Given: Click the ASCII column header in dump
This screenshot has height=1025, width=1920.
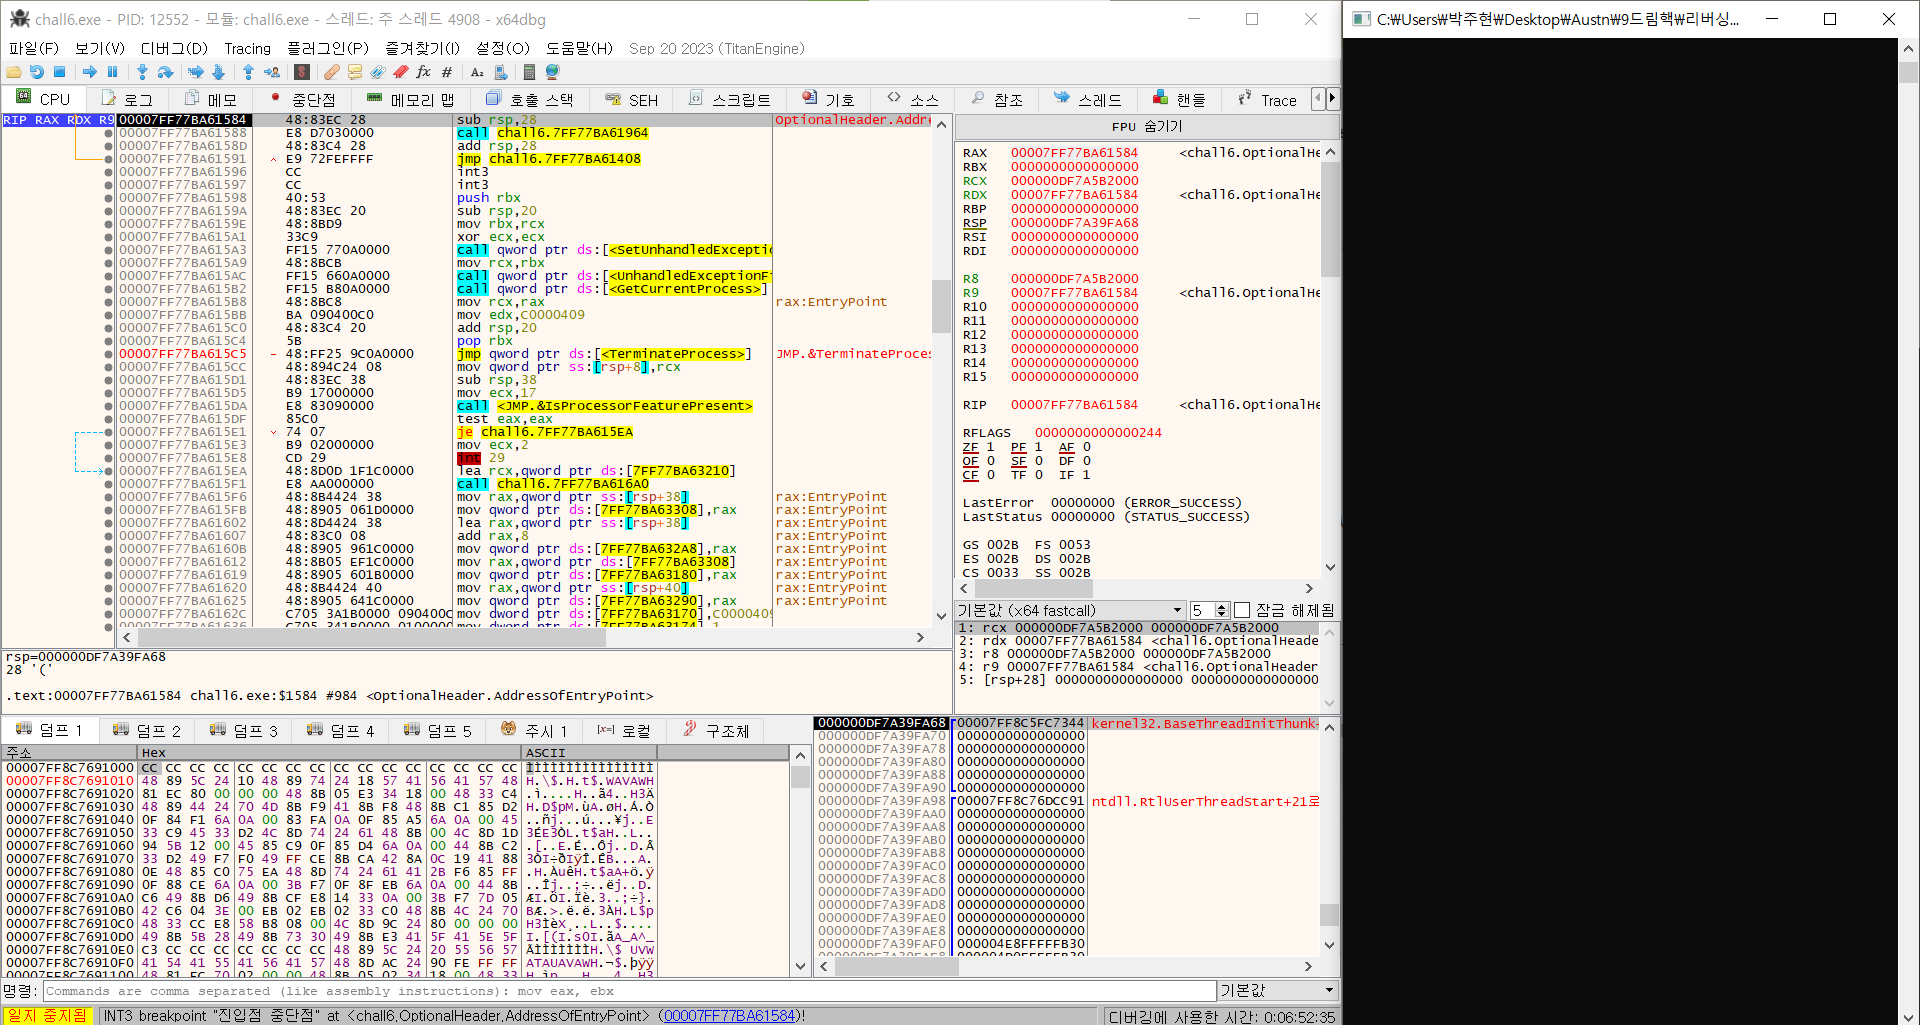Looking at the screenshot, I should click(589, 752).
